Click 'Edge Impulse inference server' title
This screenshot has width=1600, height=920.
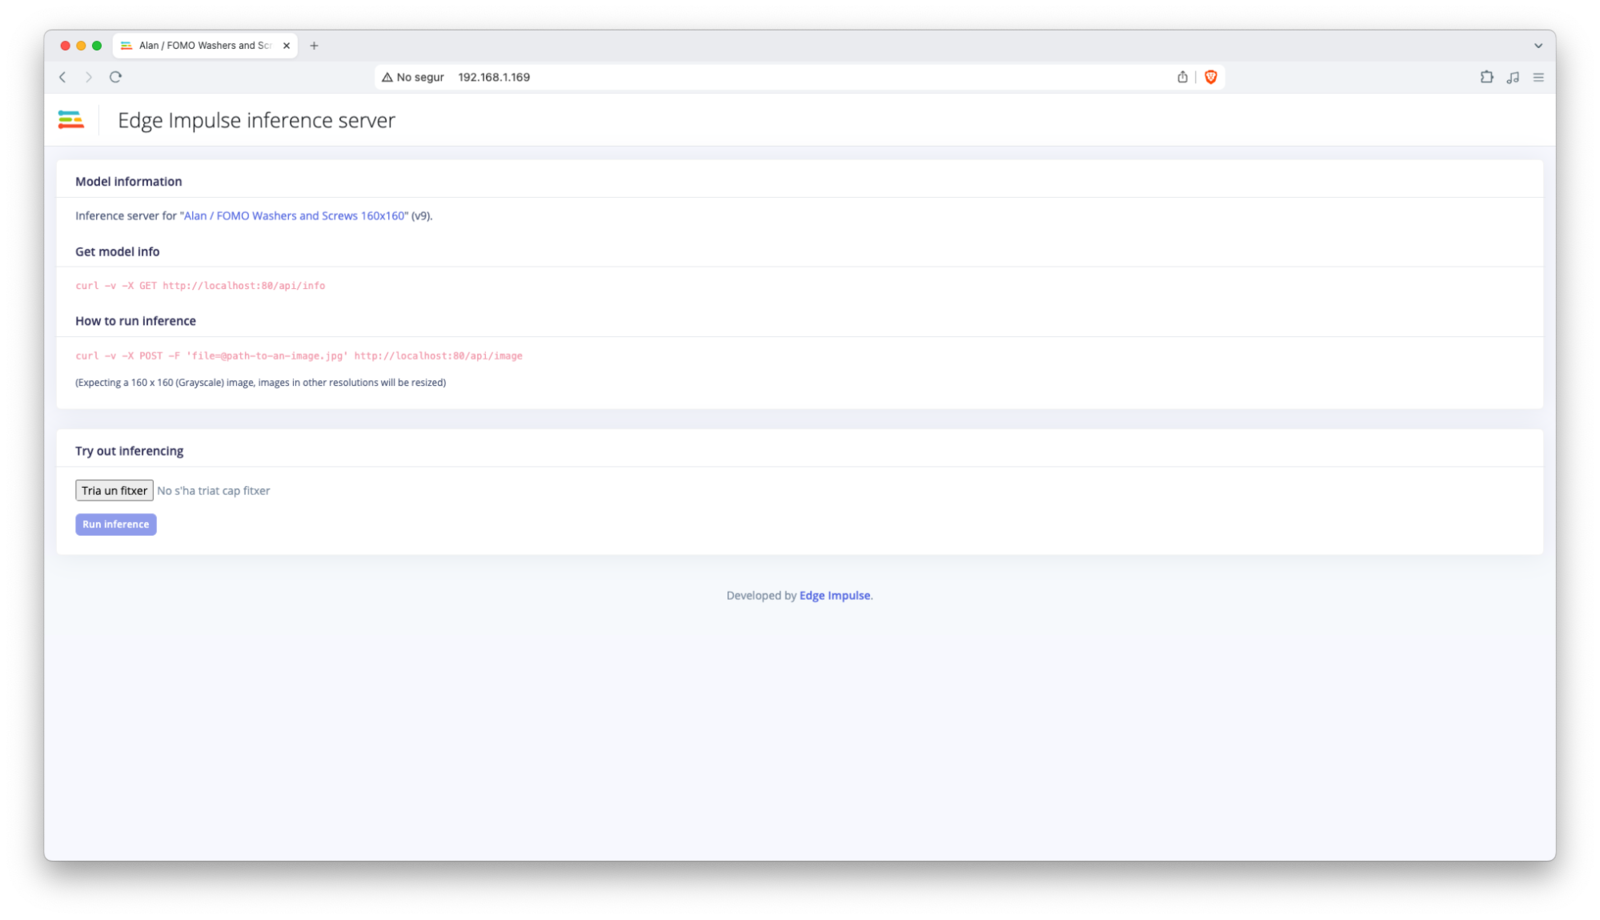[x=257, y=120]
